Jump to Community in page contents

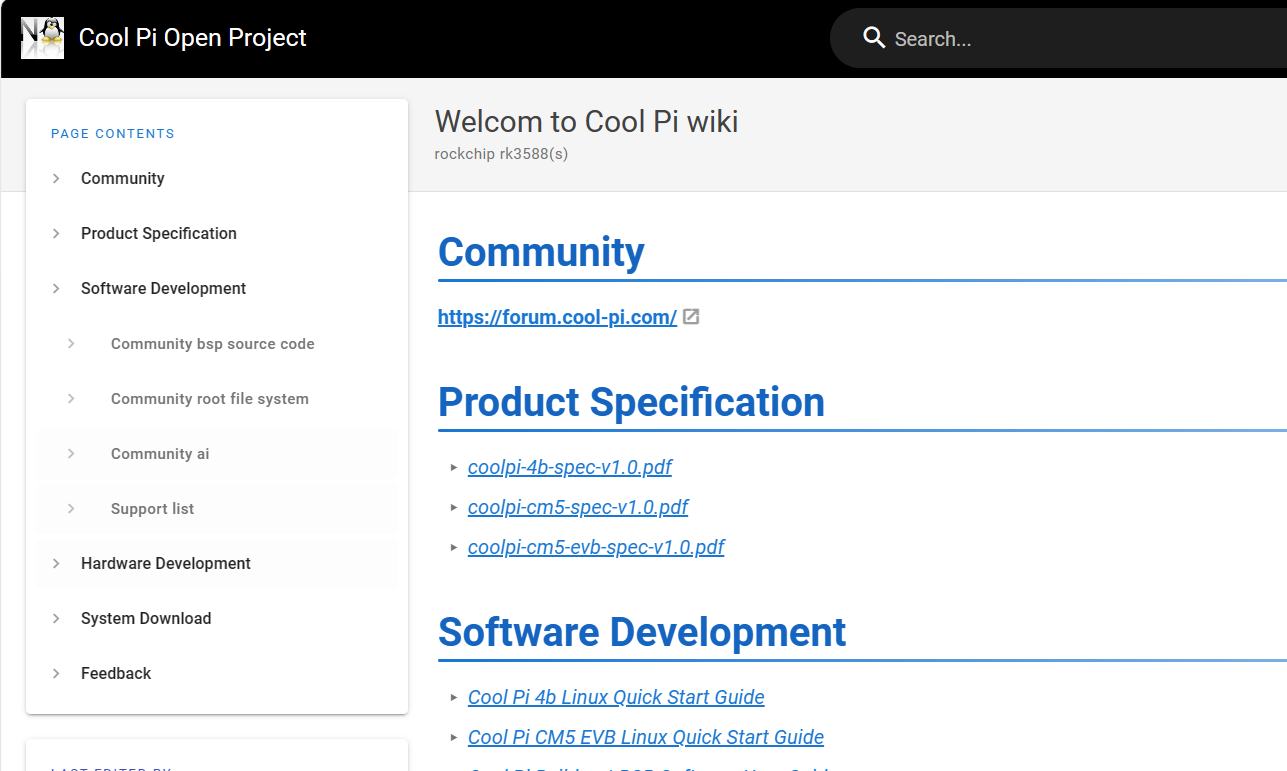(x=123, y=178)
